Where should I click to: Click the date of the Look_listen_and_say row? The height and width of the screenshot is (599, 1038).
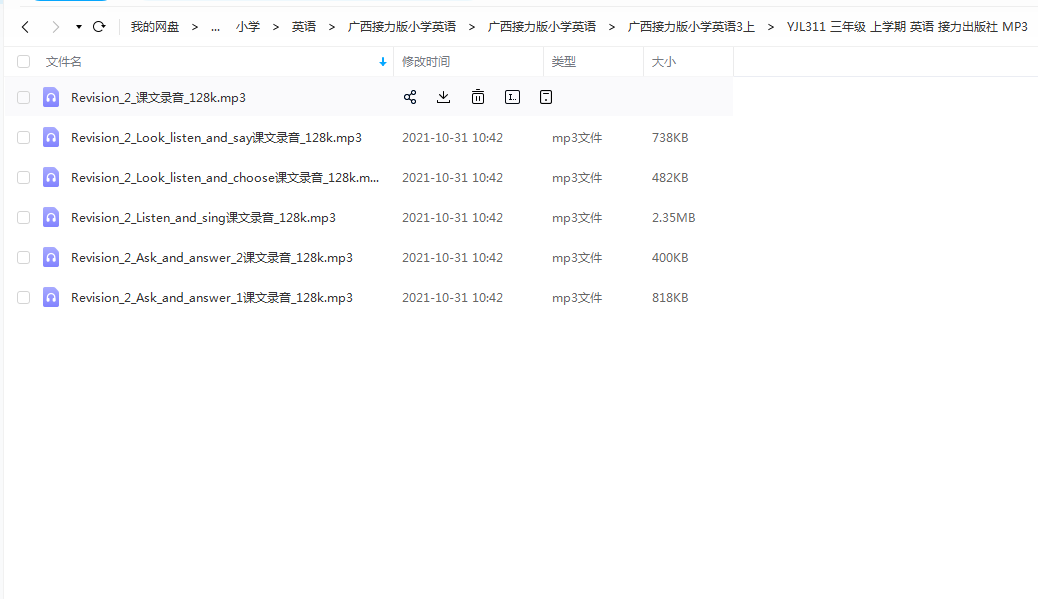pyautogui.click(x=452, y=138)
